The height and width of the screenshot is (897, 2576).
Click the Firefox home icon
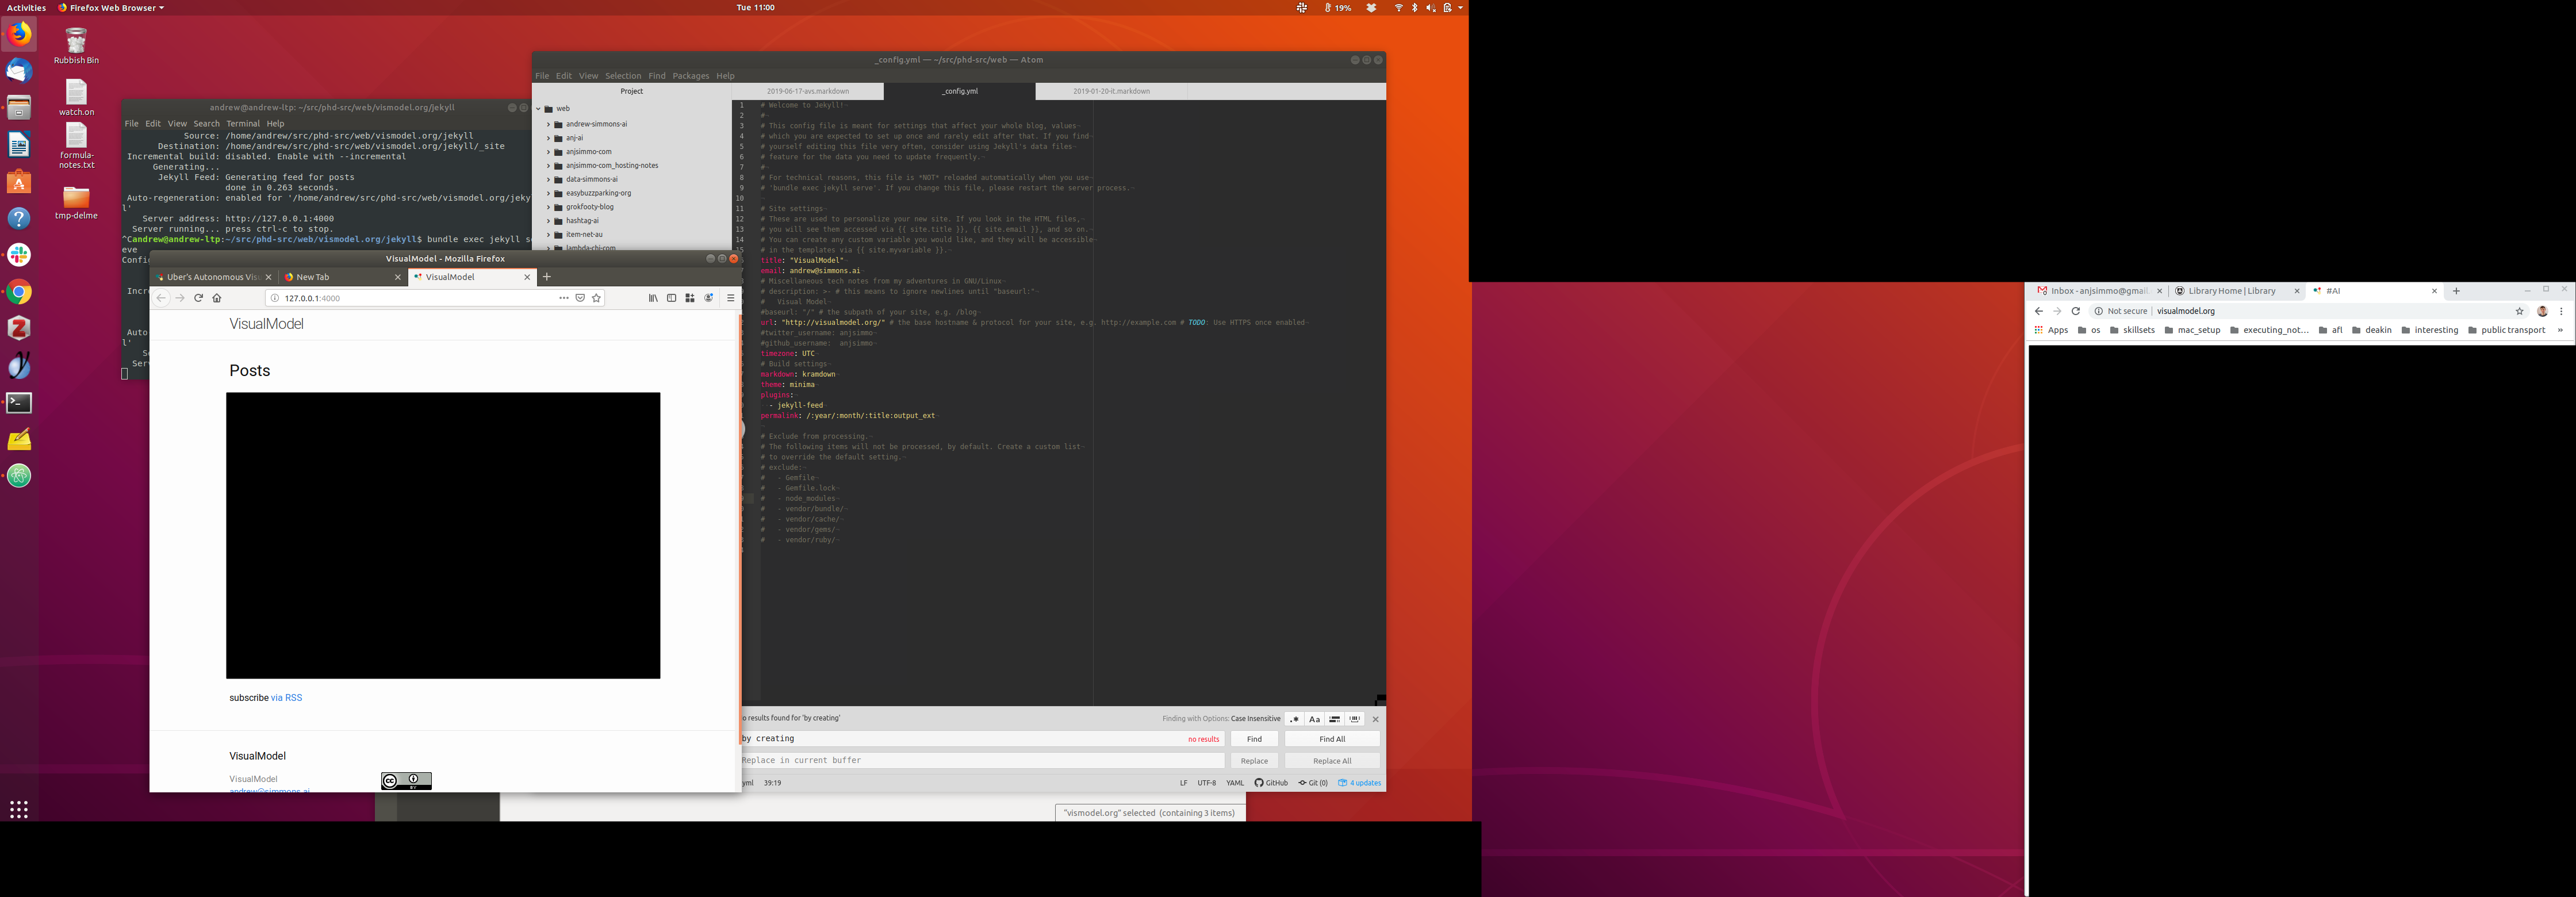tap(217, 298)
